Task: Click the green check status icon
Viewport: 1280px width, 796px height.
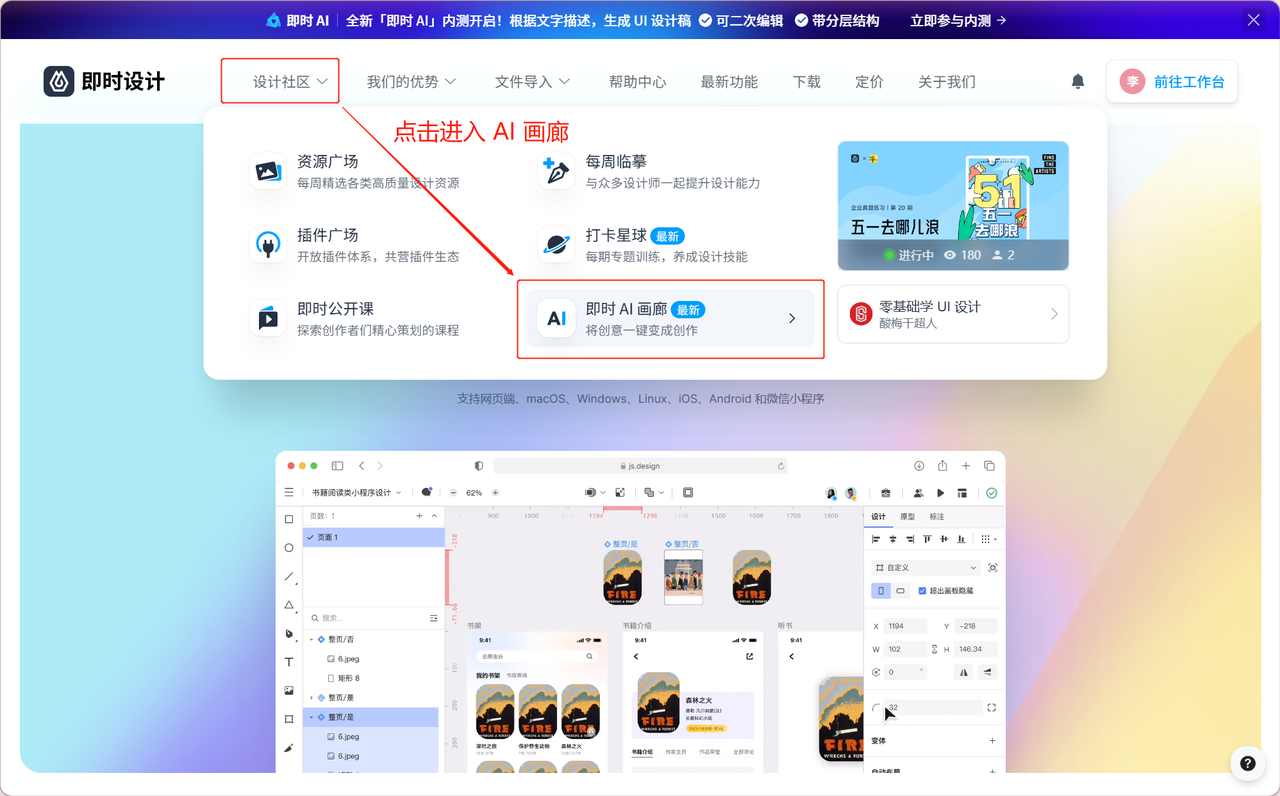Action: pyautogui.click(x=991, y=493)
